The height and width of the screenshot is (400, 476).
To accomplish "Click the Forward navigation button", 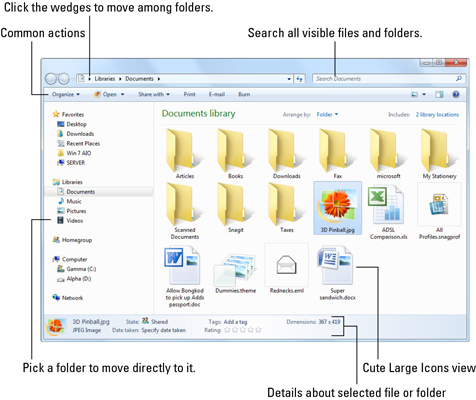I will [63, 79].
